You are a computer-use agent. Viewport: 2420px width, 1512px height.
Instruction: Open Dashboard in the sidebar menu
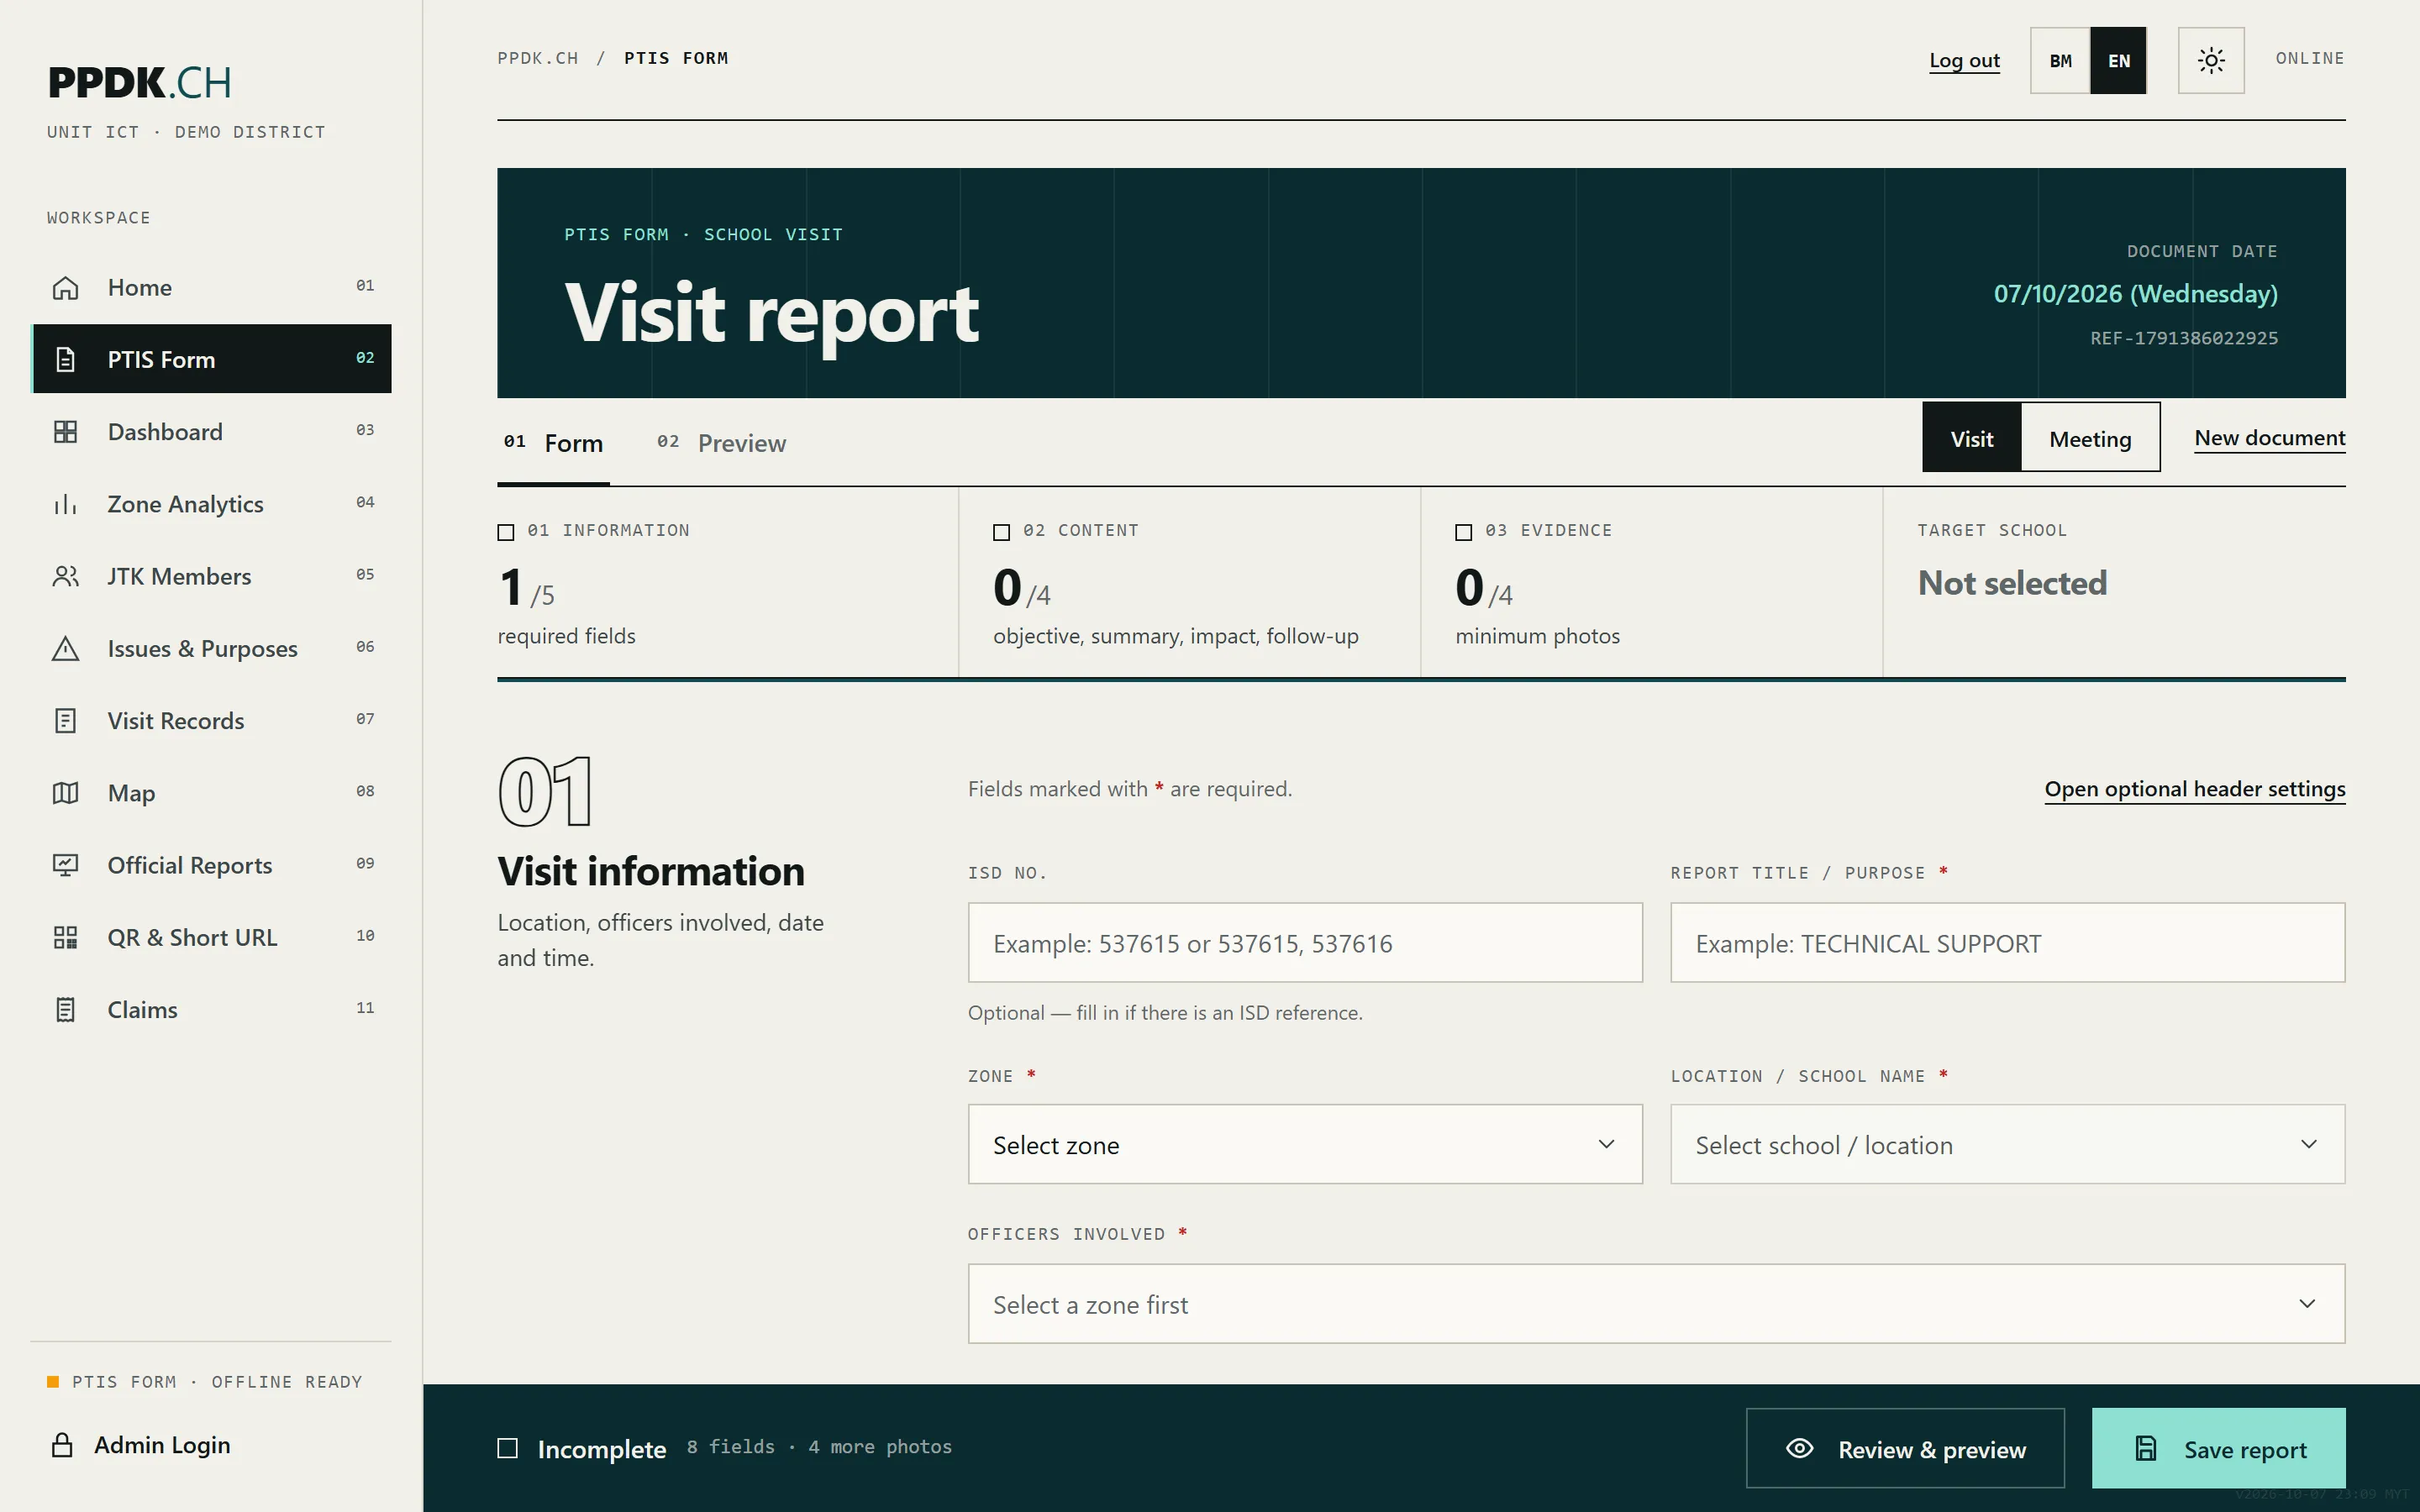[212, 432]
